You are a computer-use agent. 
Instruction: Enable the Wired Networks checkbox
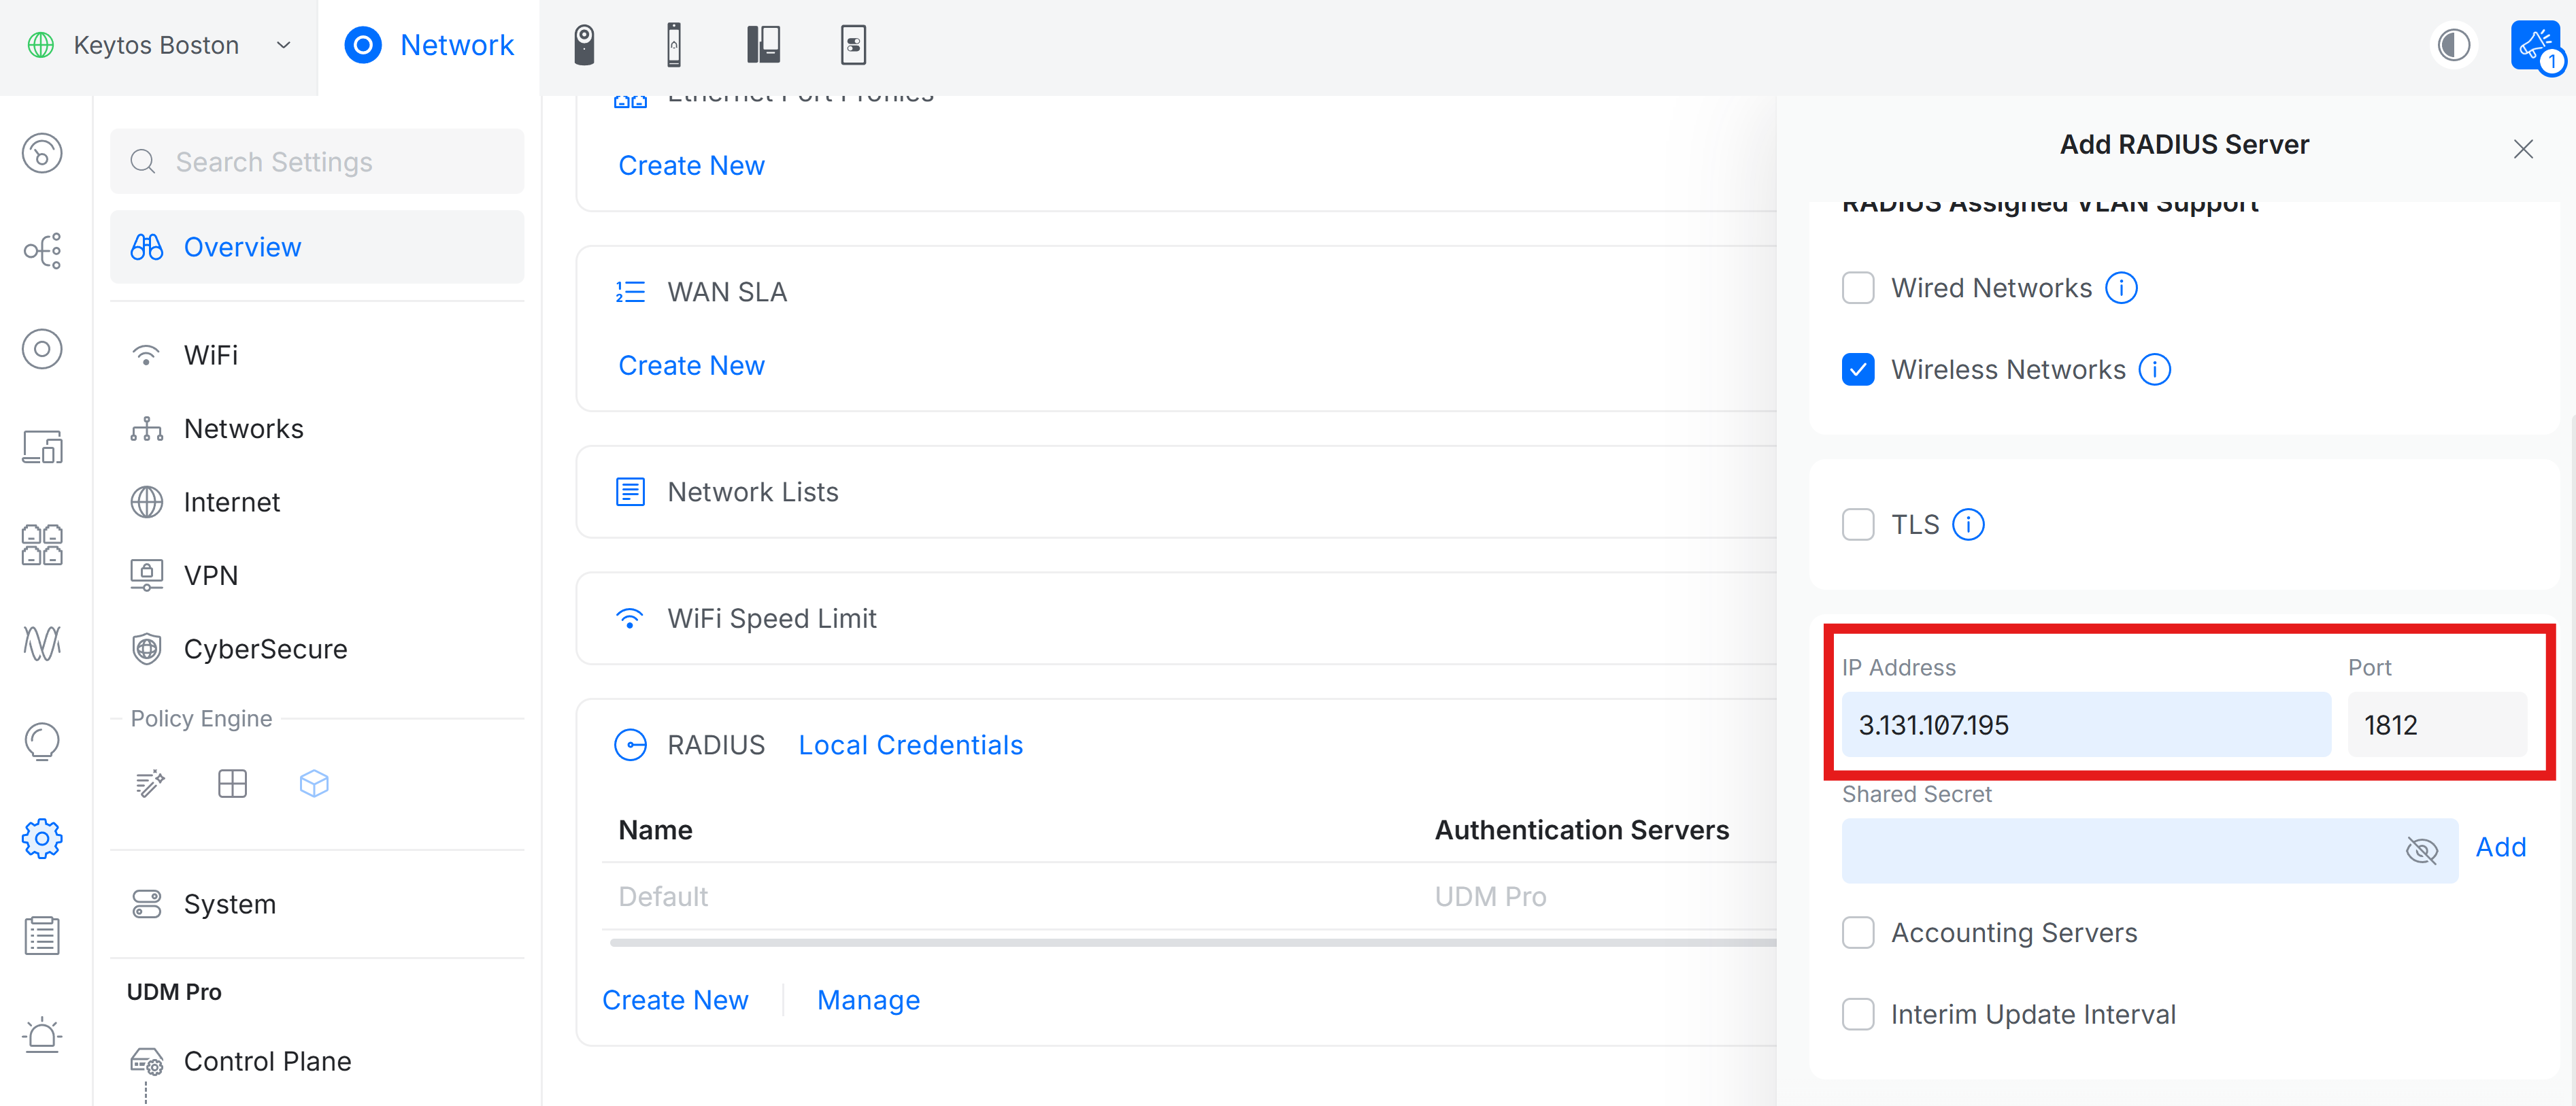1858,287
